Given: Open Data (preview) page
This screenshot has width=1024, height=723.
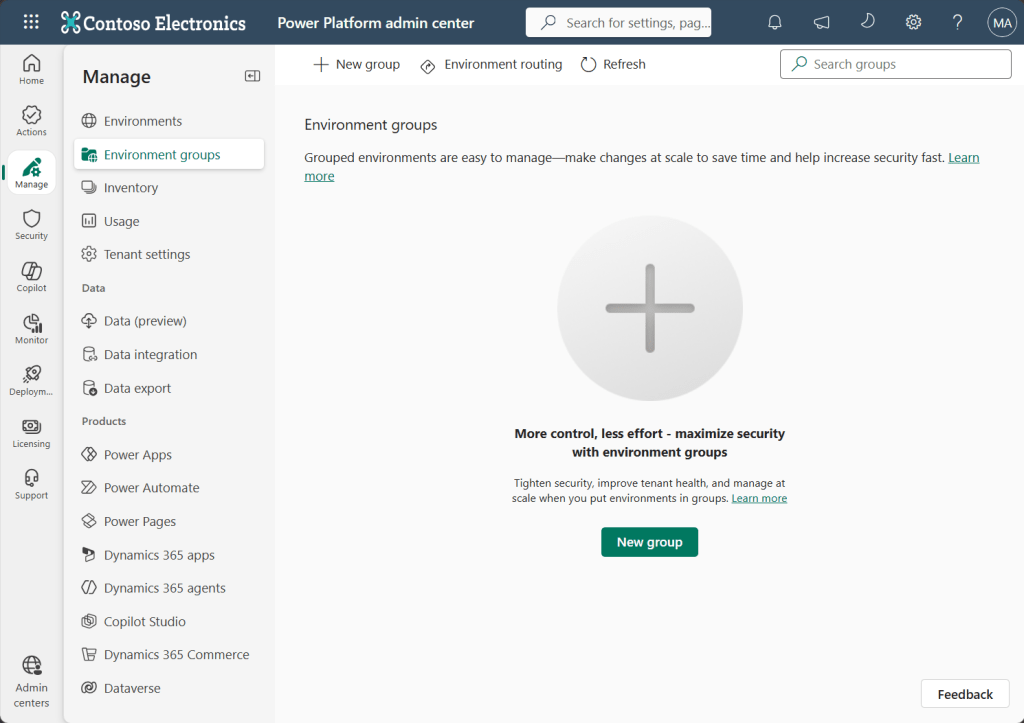Looking at the screenshot, I should [x=169, y=321].
